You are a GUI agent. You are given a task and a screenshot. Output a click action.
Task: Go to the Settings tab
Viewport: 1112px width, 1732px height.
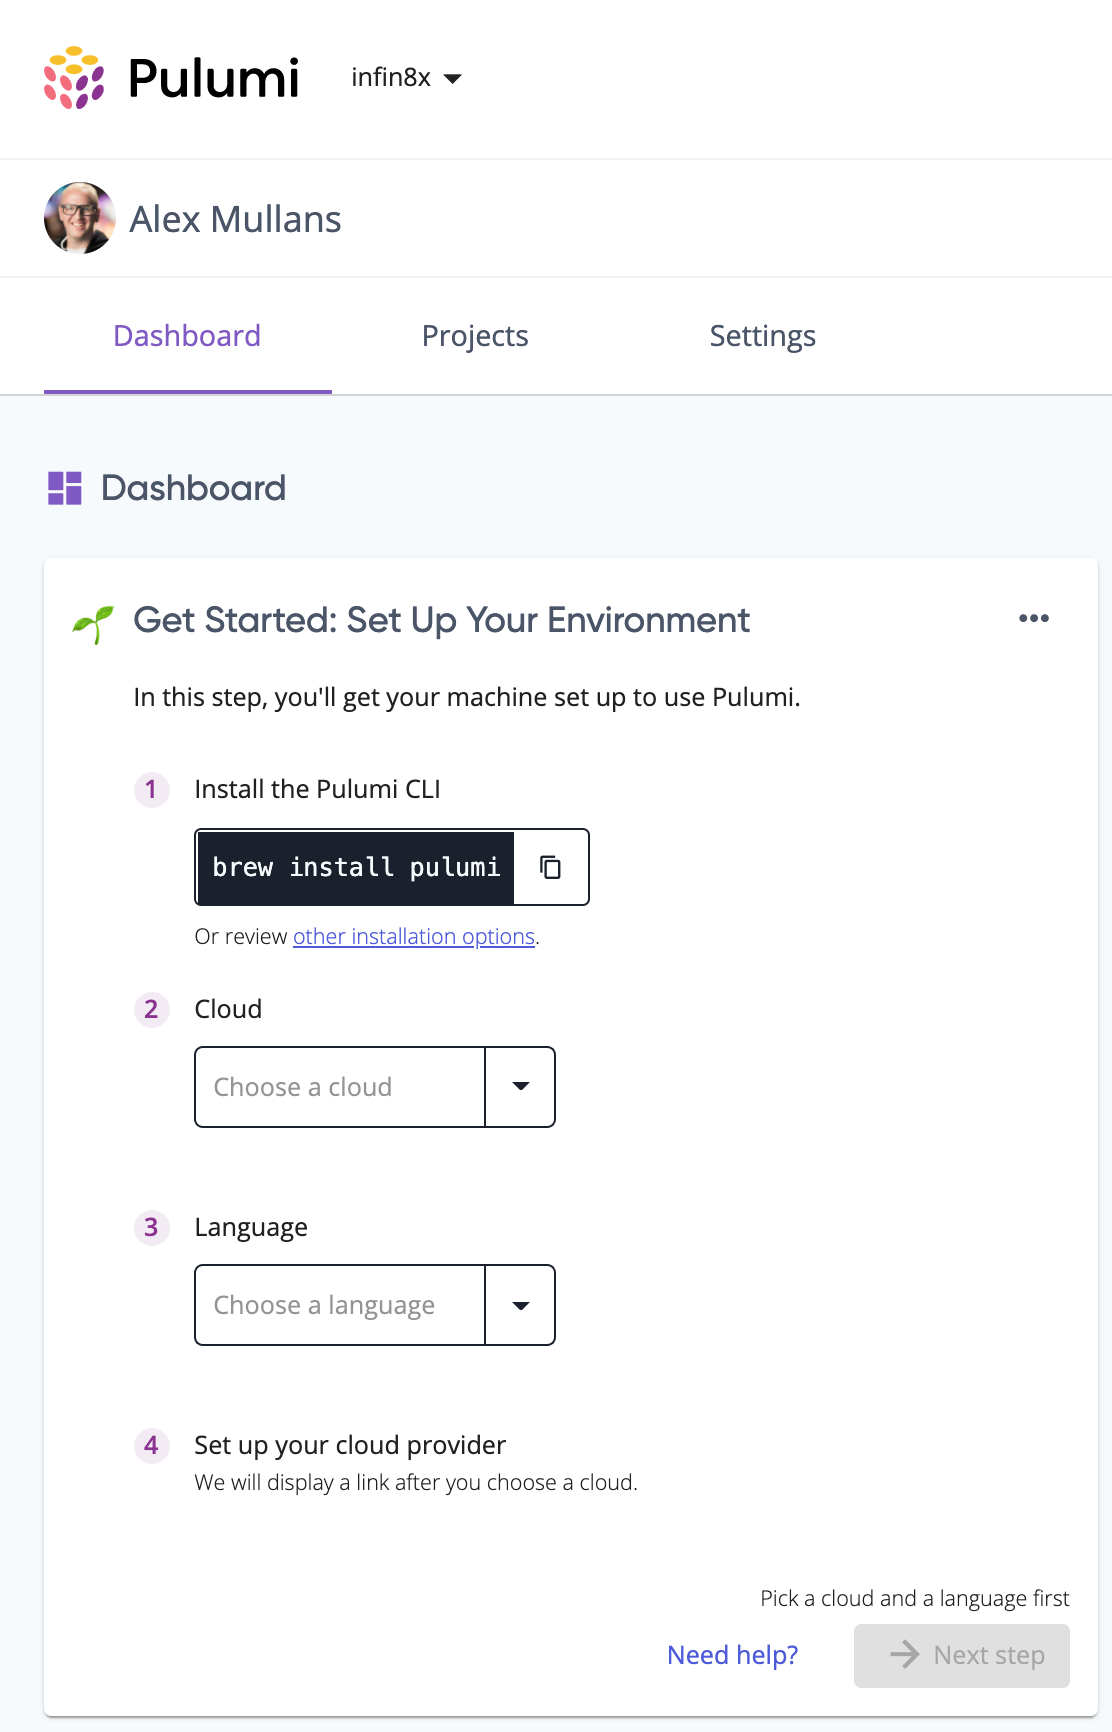pyautogui.click(x=763, y=336)
